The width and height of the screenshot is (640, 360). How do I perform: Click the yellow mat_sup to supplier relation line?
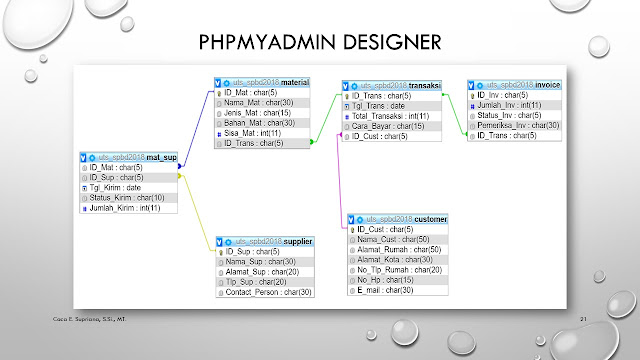198,213
